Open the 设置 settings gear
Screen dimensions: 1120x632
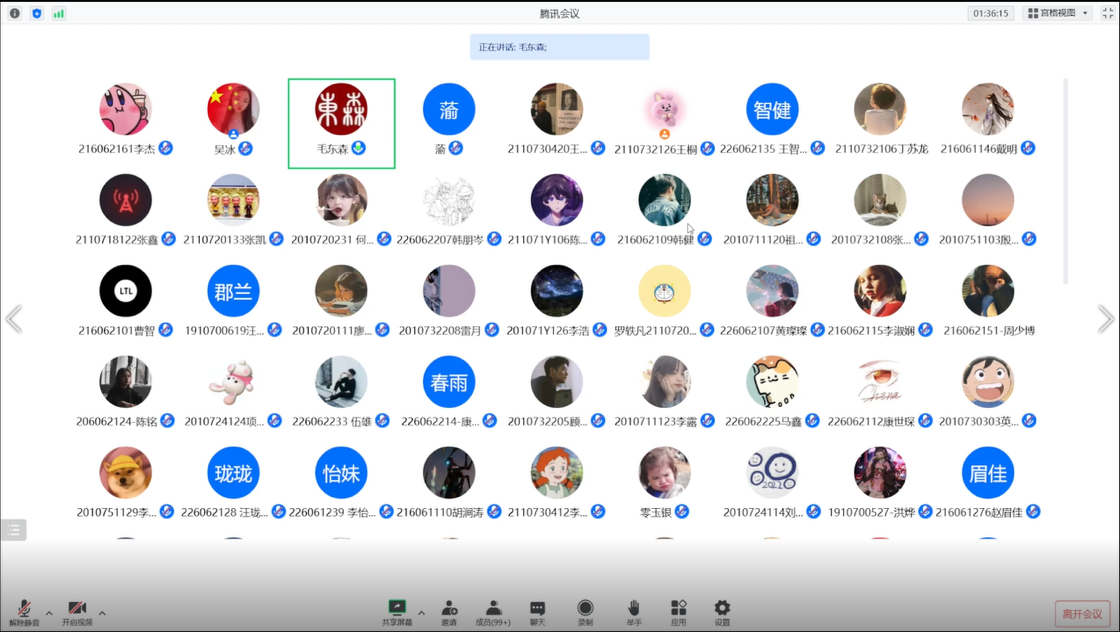coord(722,612)
